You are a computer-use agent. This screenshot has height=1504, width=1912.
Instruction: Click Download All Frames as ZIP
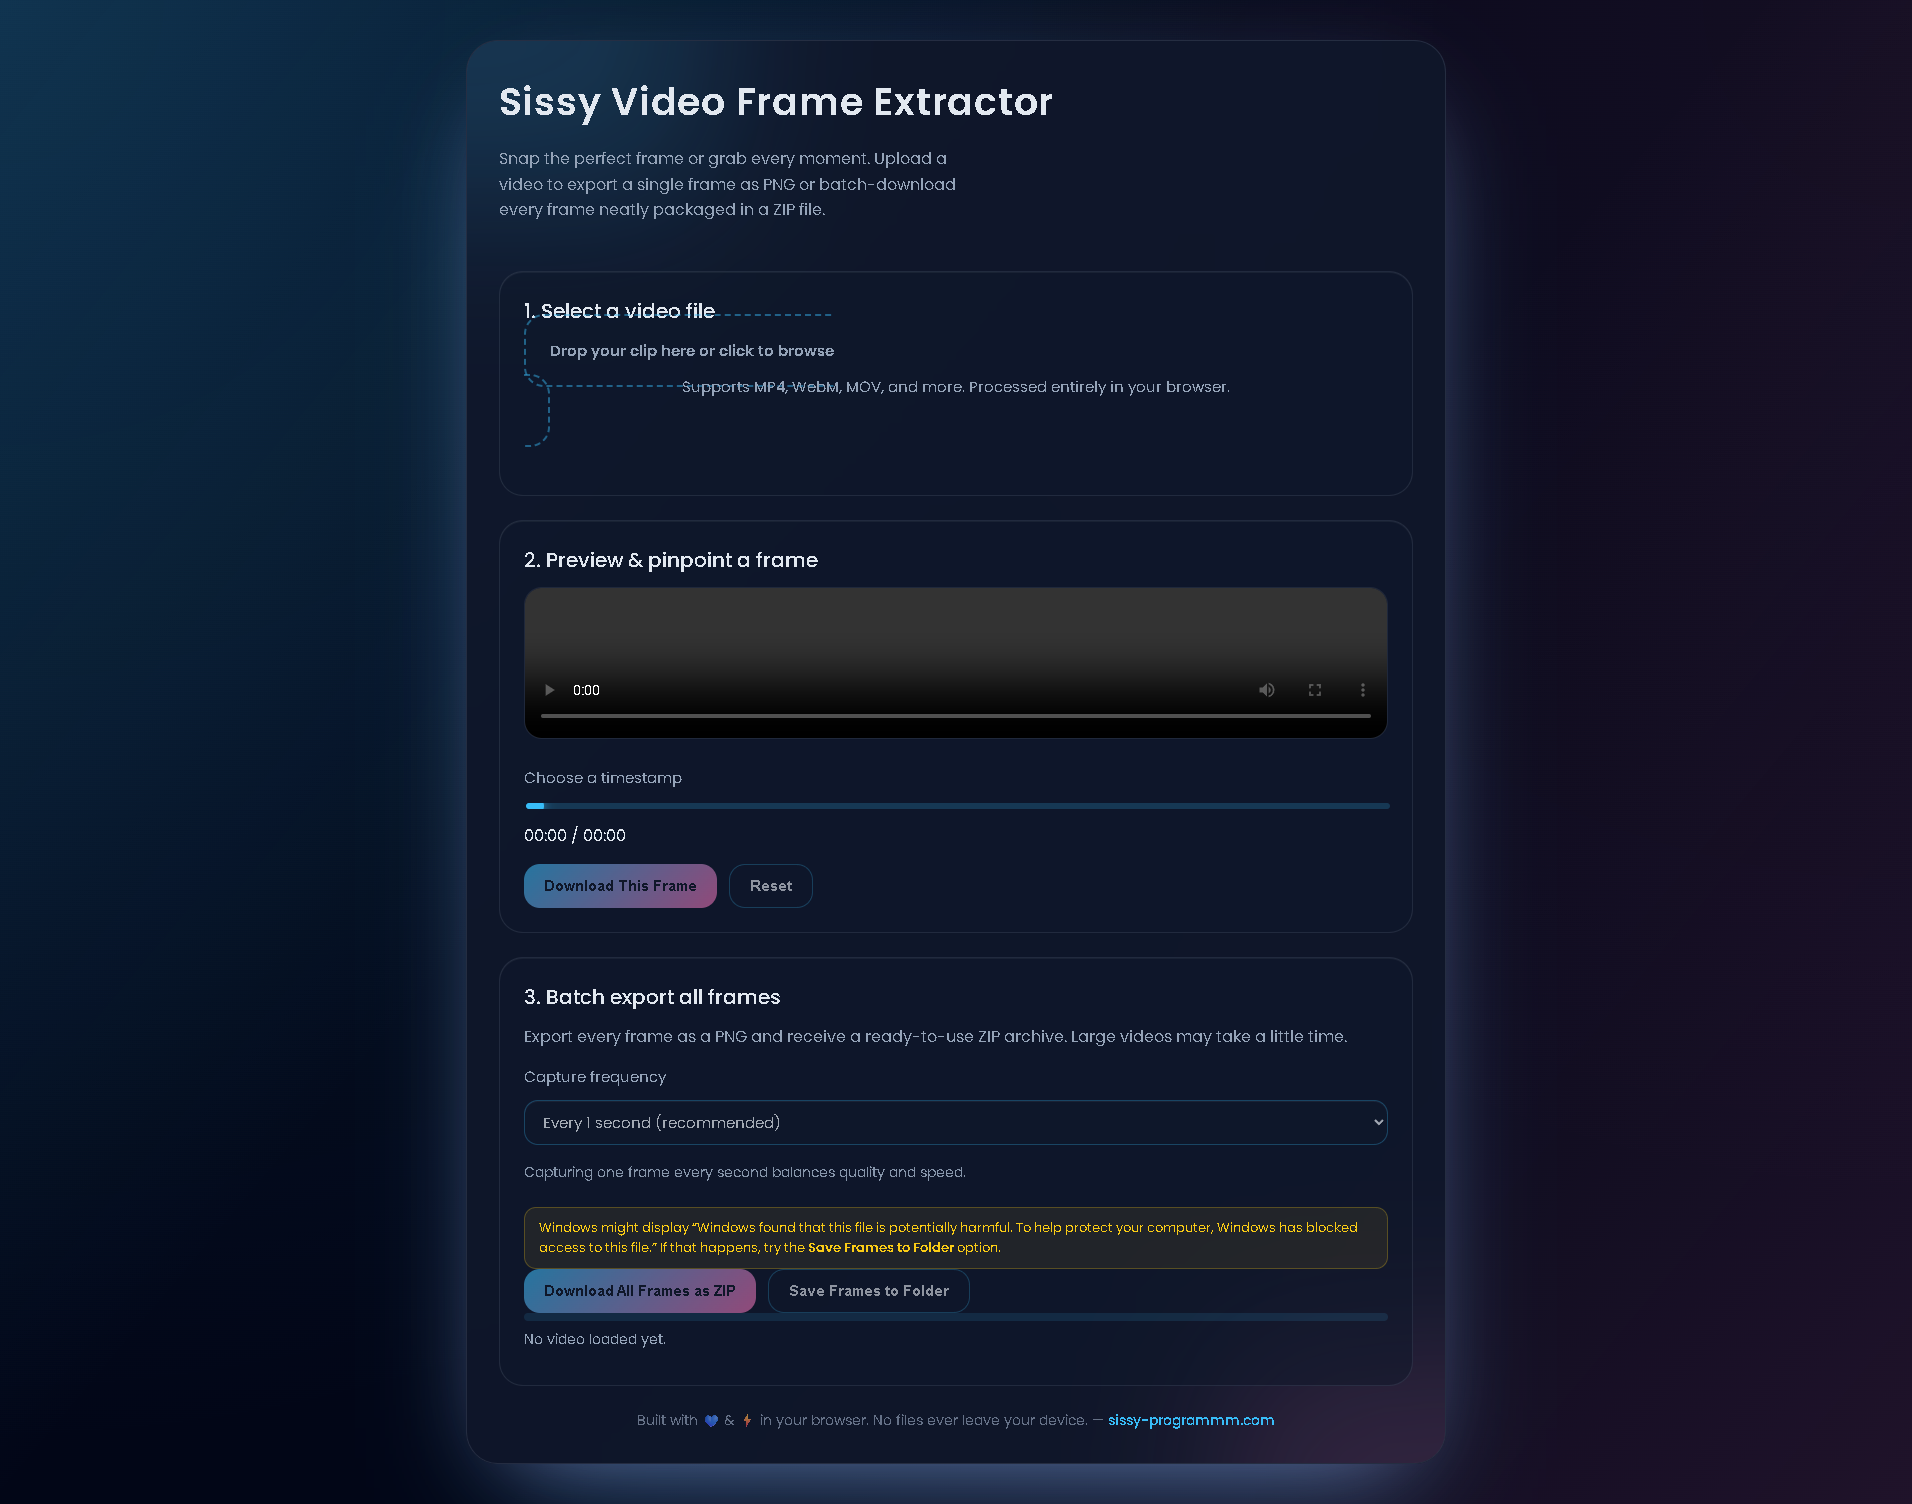coord(640,1291)
